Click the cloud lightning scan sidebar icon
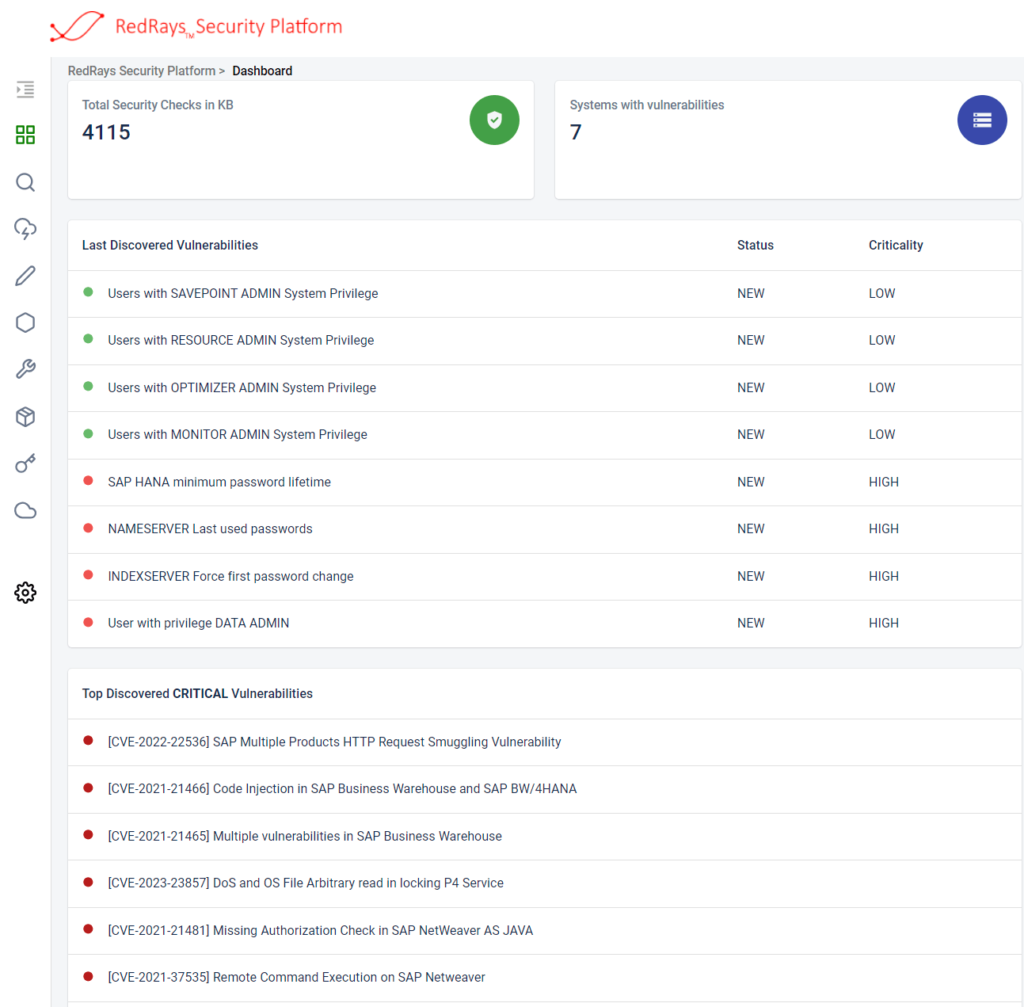This screenshot has height=1007, width=1024. [25, 229]
